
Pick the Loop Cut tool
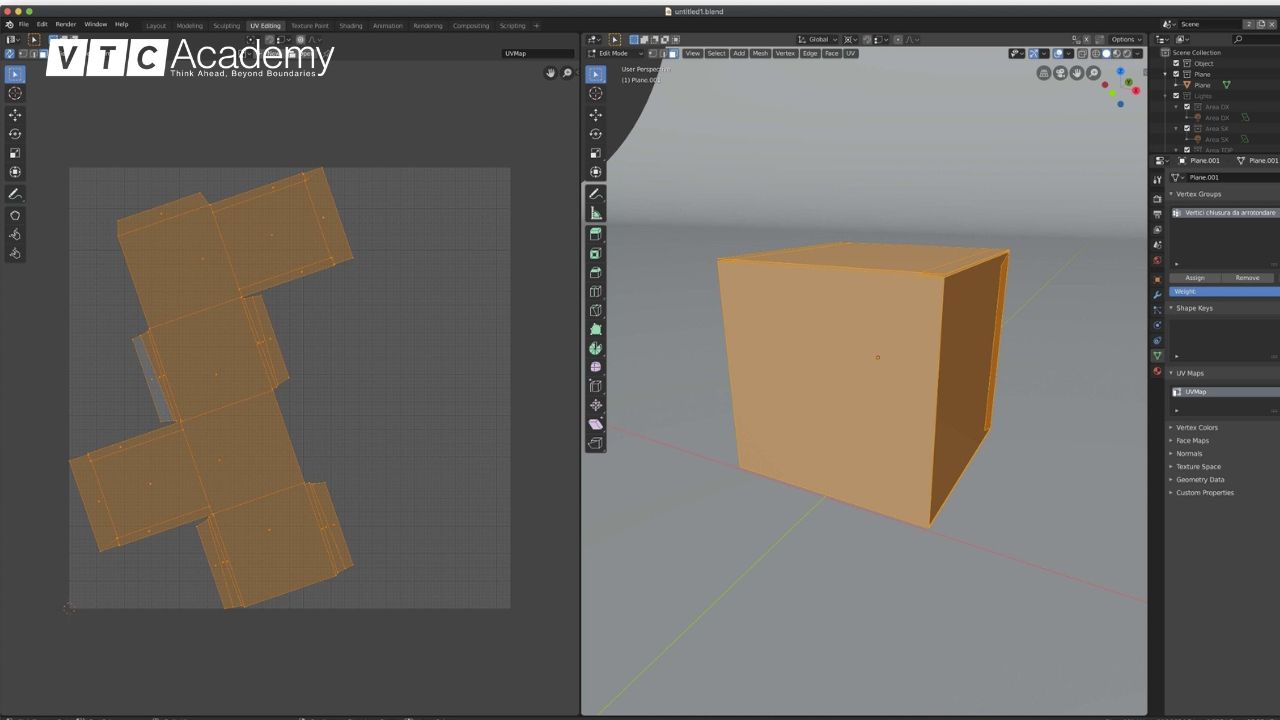click(x=596, y=291)
